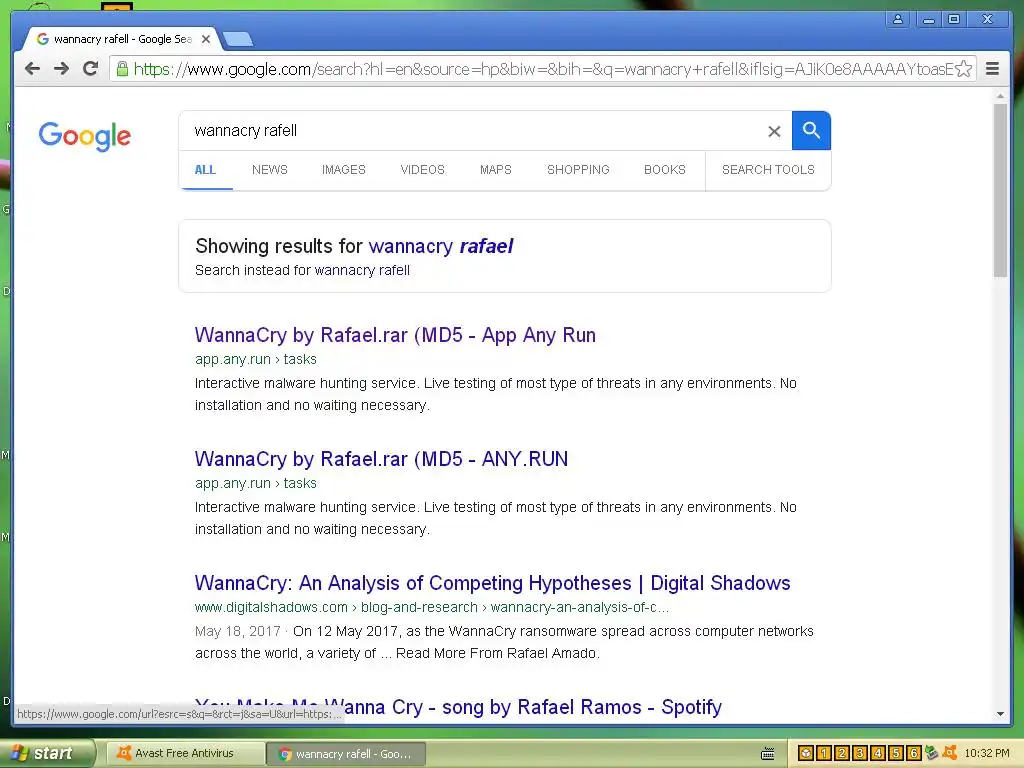This screenshot has height=768, width=1024.
Task: Close the wannacry rafell browser tab
Action: pyautogui.click(x=206, y=39)
